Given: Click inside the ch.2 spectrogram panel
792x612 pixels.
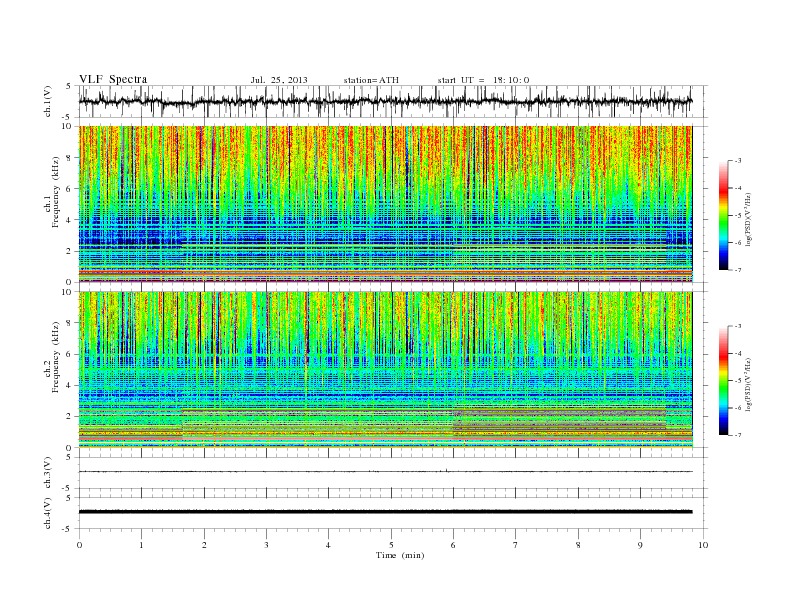Looking at the screenshot, I should [x=385, y=370].
